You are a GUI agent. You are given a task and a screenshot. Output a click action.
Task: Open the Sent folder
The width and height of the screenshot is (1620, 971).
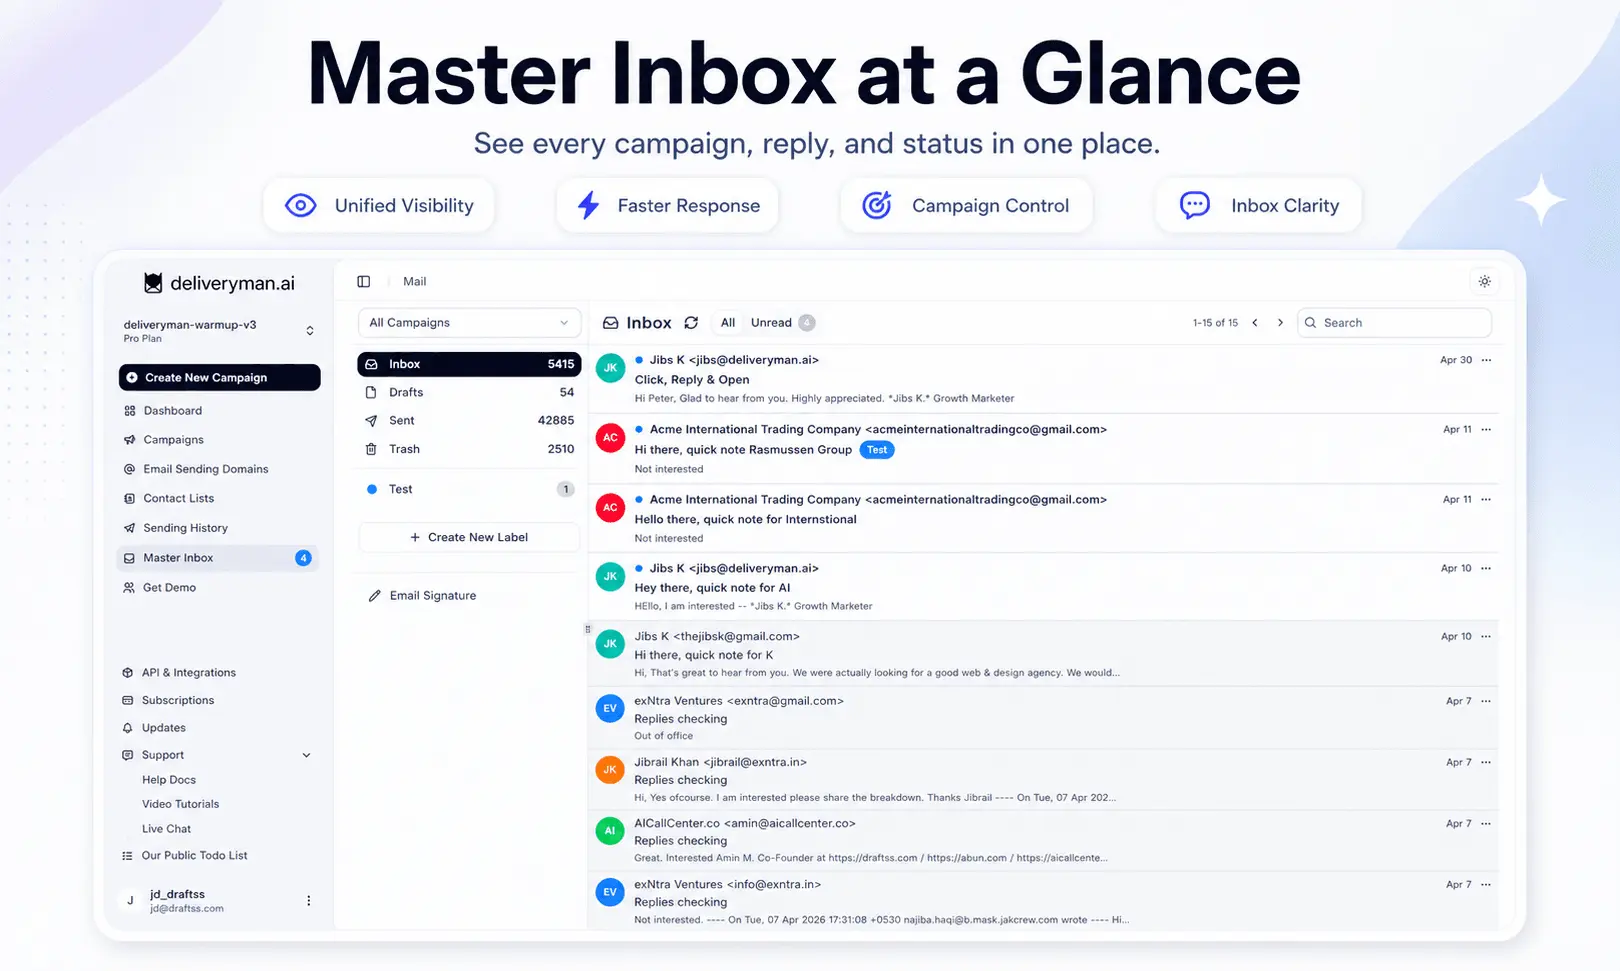(x=469, y=421)
